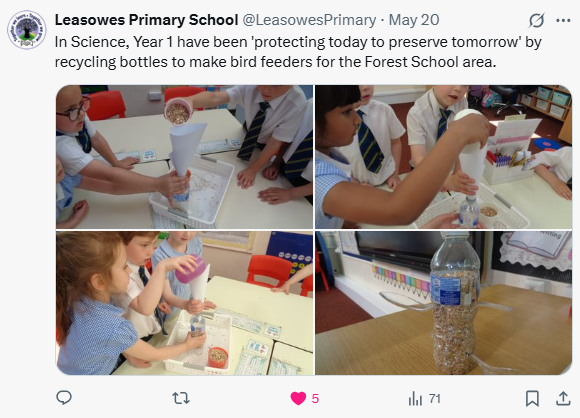The width and height of the screenshot is (580, 418).
Task: Open photo with seed cup and paper funnel
Action: [x=184, y=157]
